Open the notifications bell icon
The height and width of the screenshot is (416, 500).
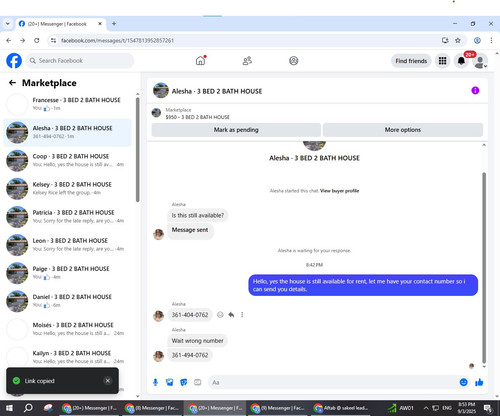point(461,61)
